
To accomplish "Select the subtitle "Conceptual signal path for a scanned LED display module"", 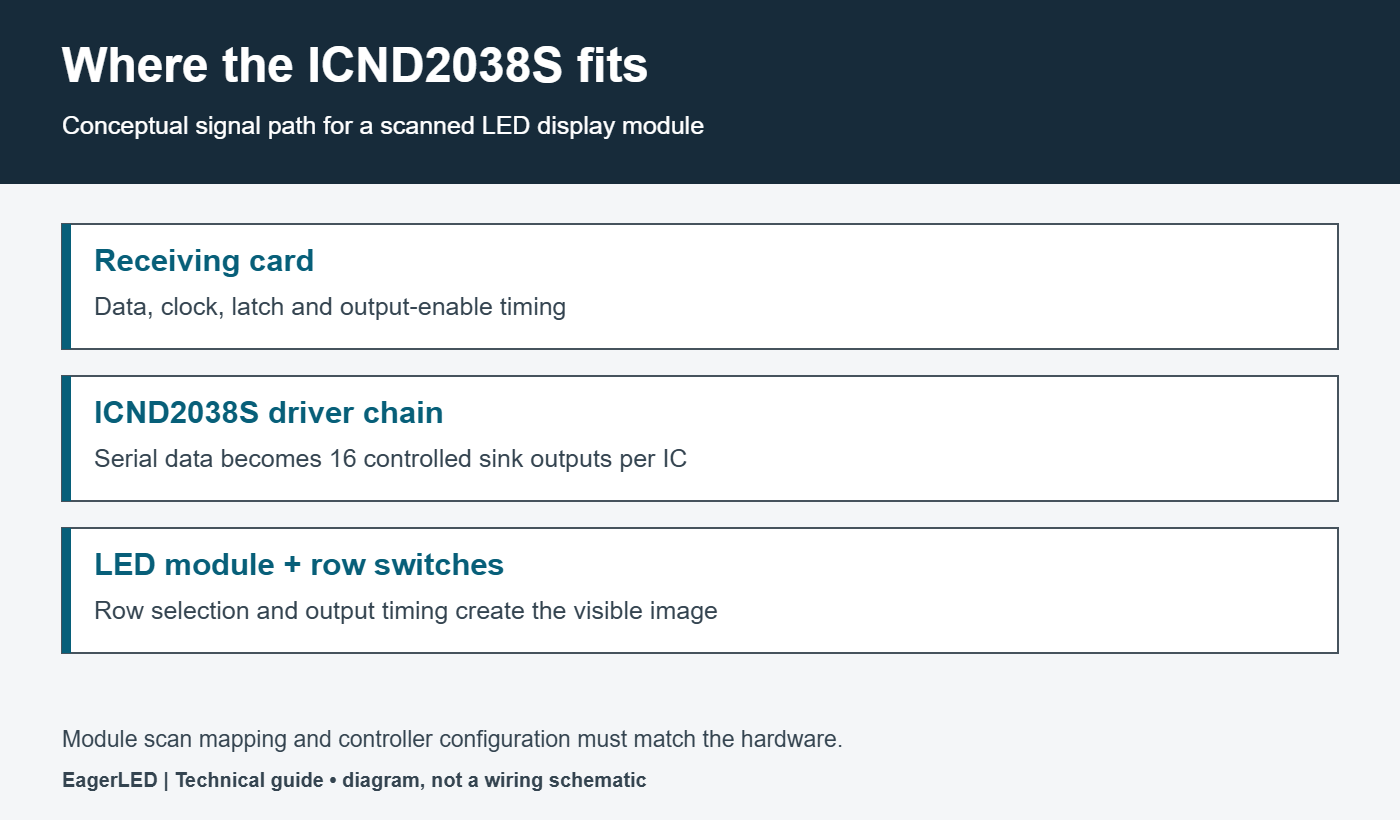I will (383, 126).
